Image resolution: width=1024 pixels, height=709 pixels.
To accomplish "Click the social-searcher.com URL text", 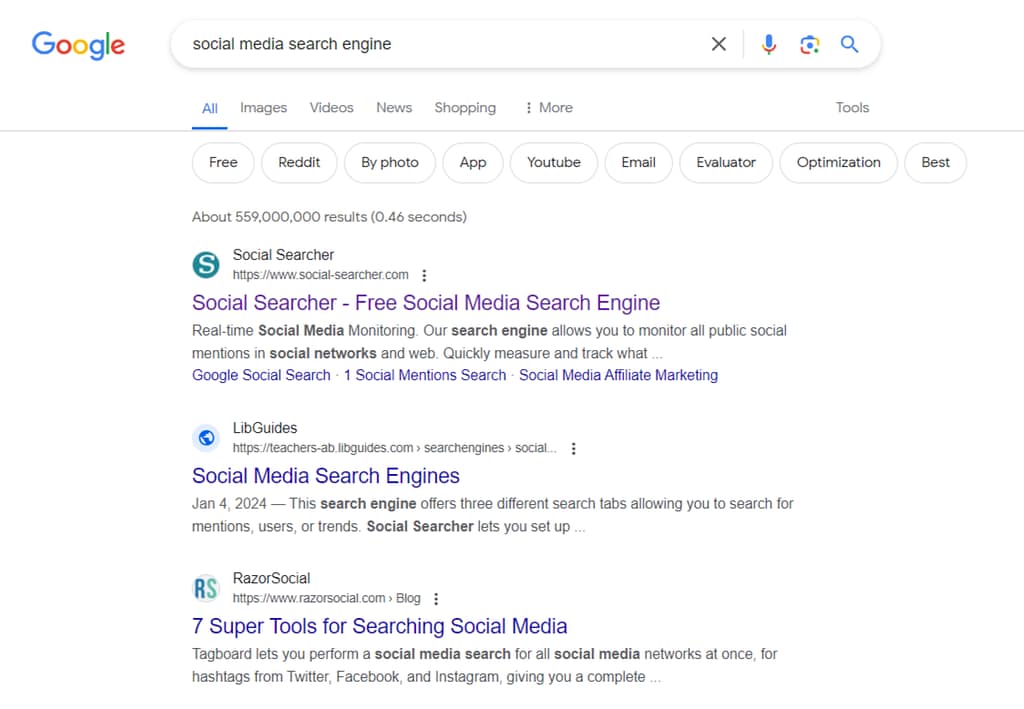I will (321, 275).
